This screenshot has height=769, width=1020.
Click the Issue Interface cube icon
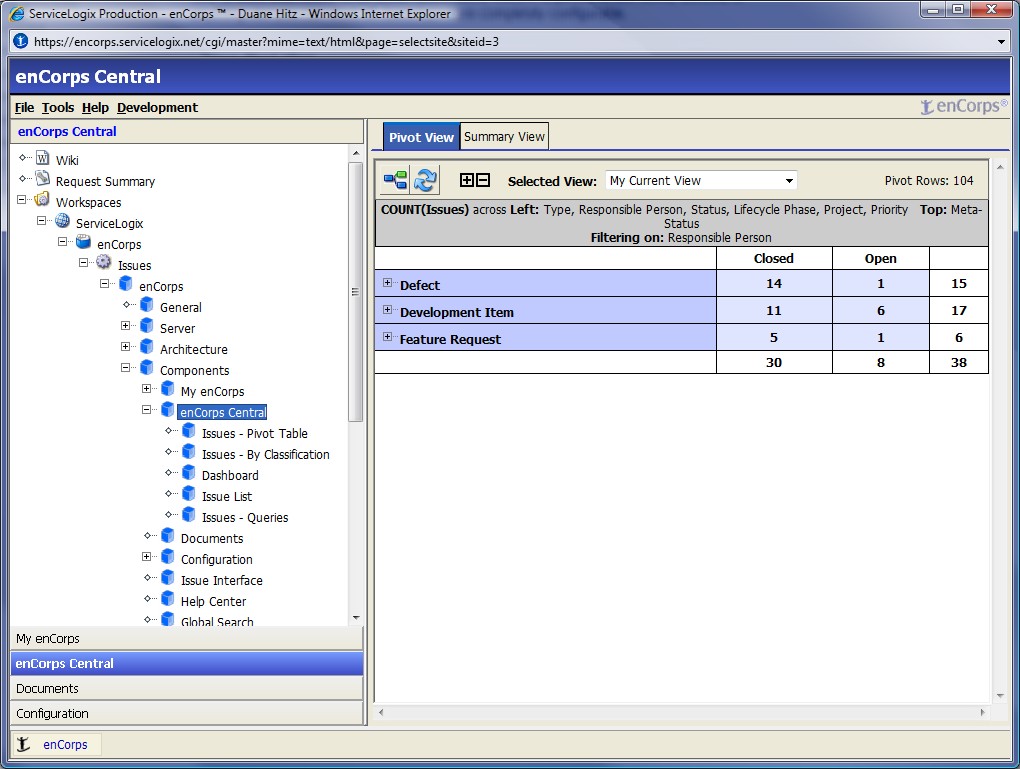click(168, 577)
